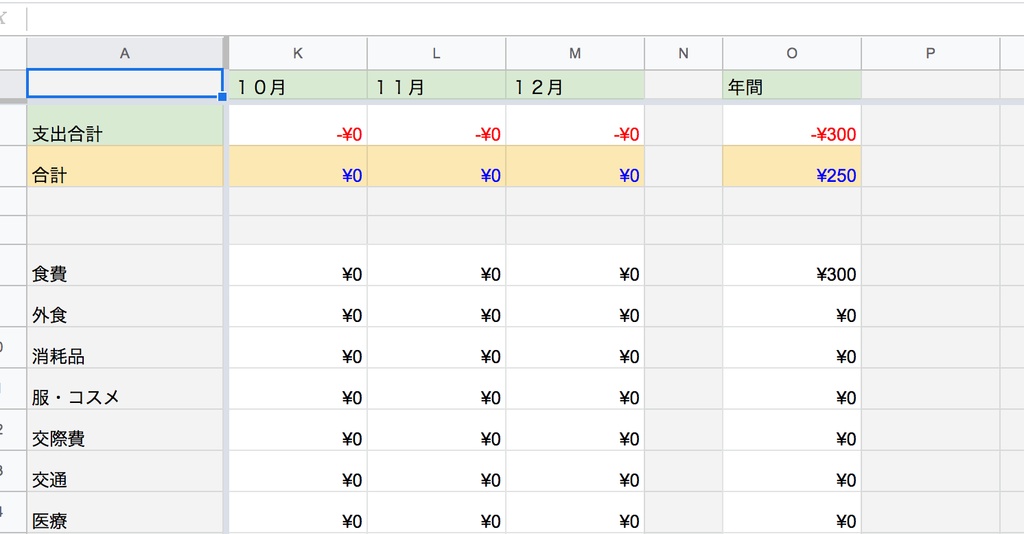Select the 服・コスメ row label
Screen dimensions: 1024x534
tap(125, 388)
